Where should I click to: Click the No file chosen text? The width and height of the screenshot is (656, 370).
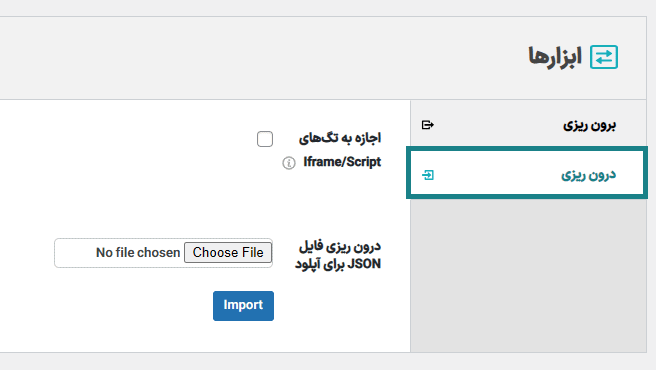(x=138, y=253)
